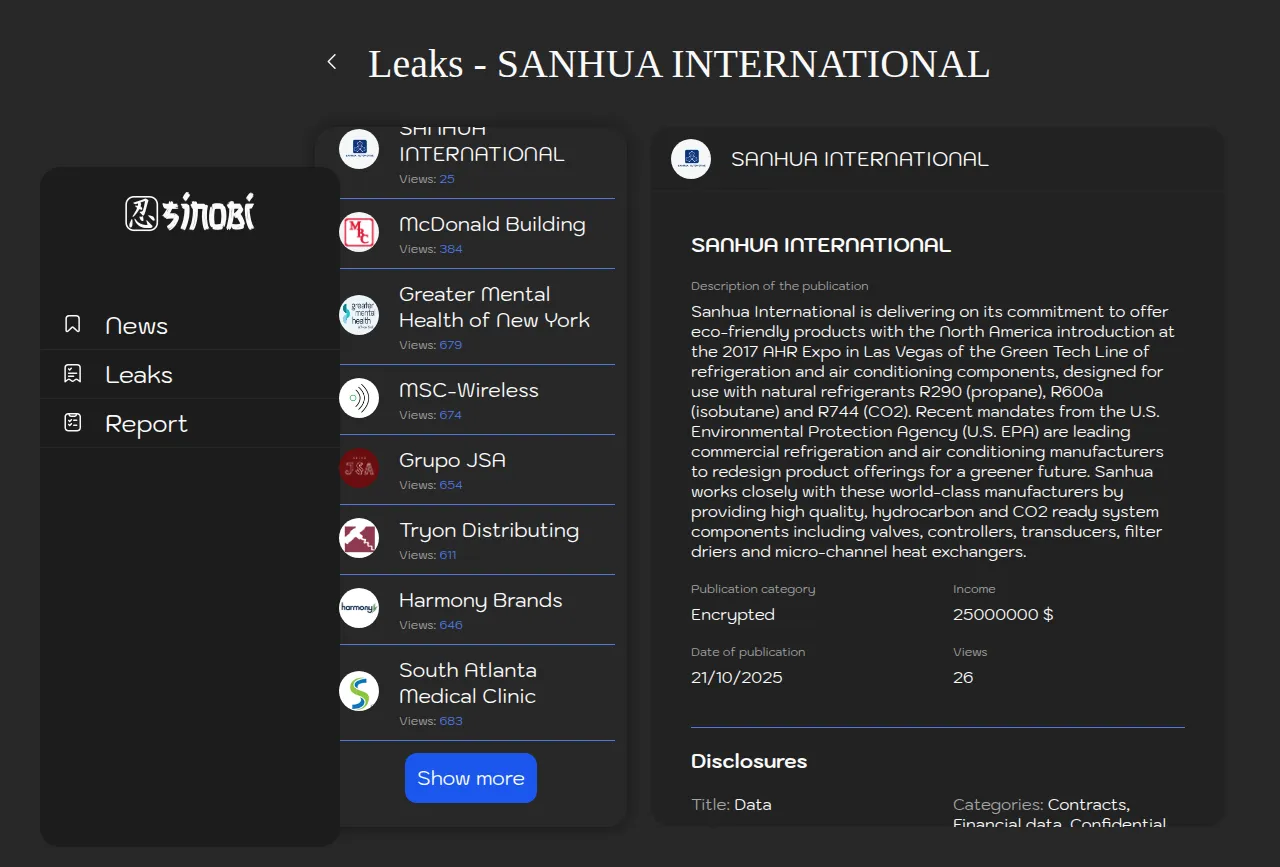
Task: Click the News bookmark icon
Action: click(72, 324)
